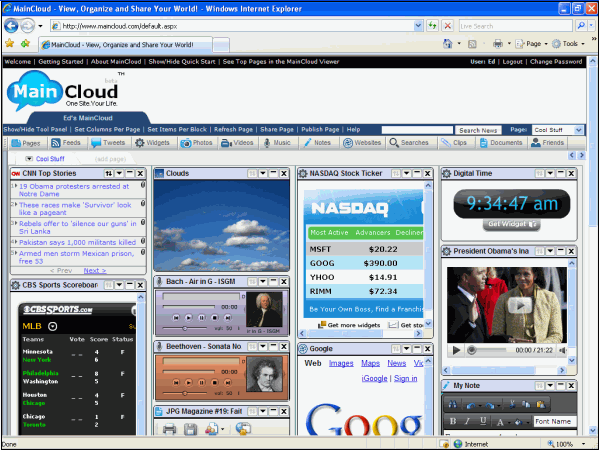Click the print icon in JPG Magazine widget
This screenshot has width=599, height=450.
pos(169,429)
